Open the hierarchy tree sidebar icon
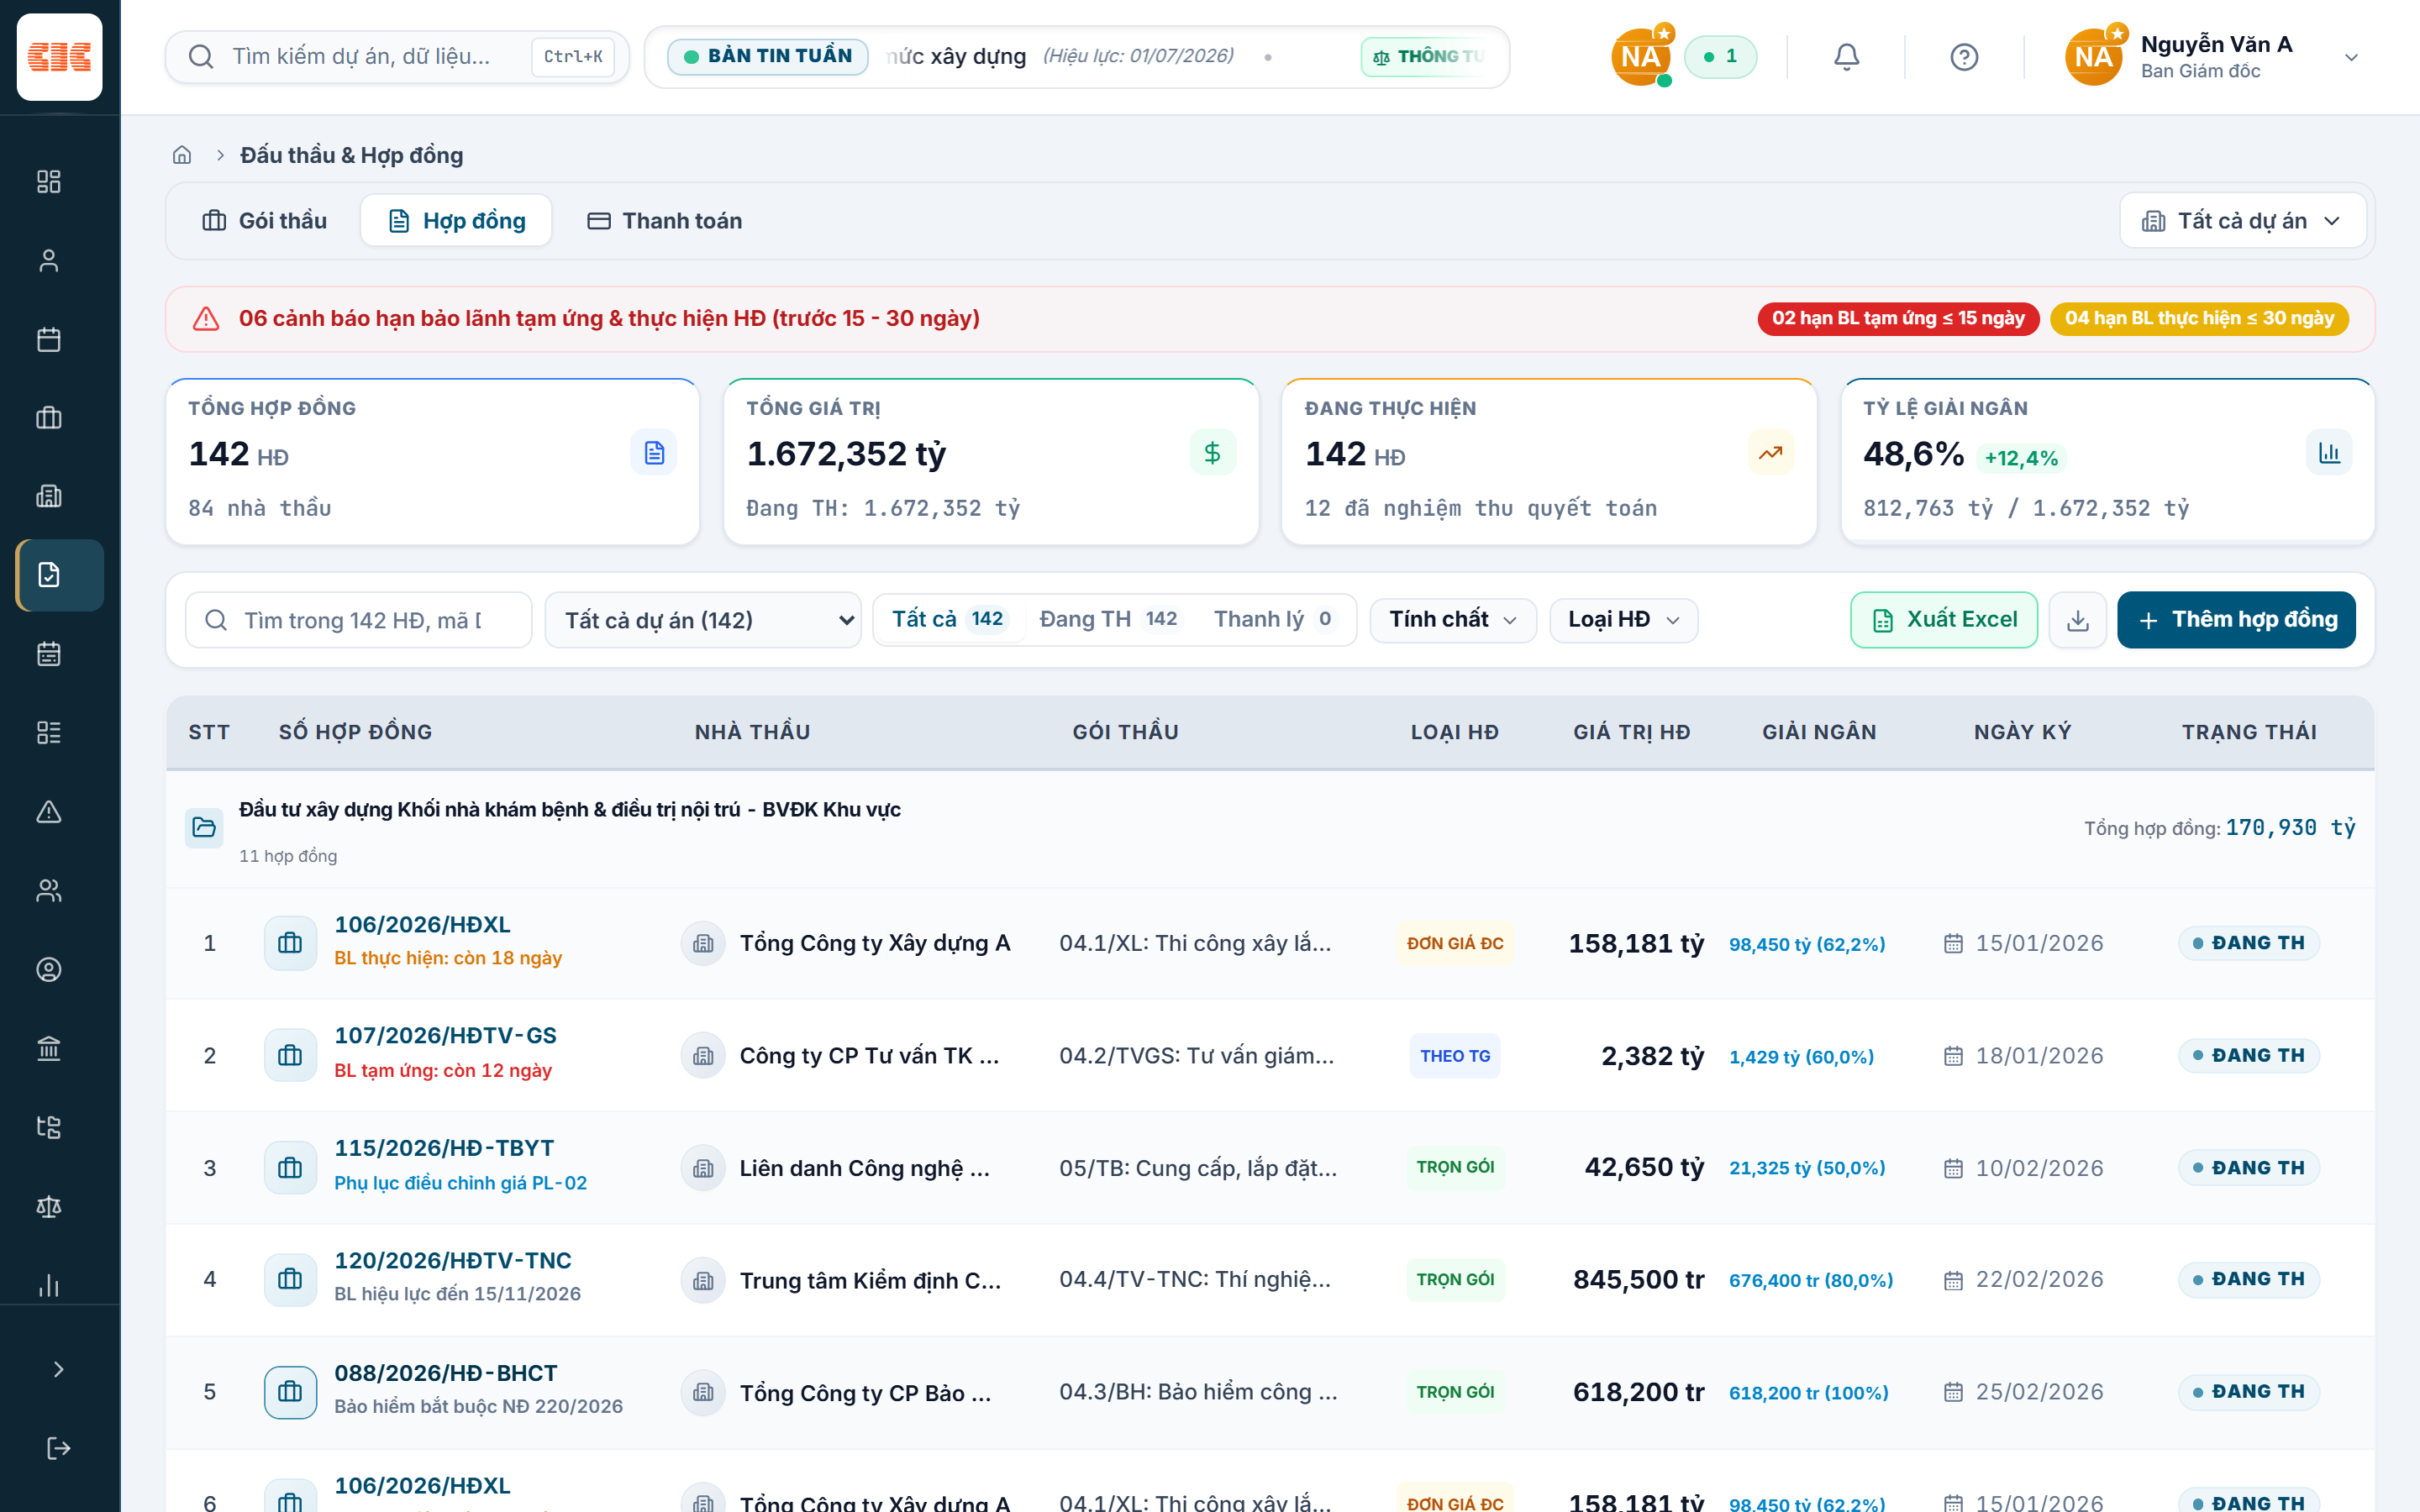 tap(49, 1127)
